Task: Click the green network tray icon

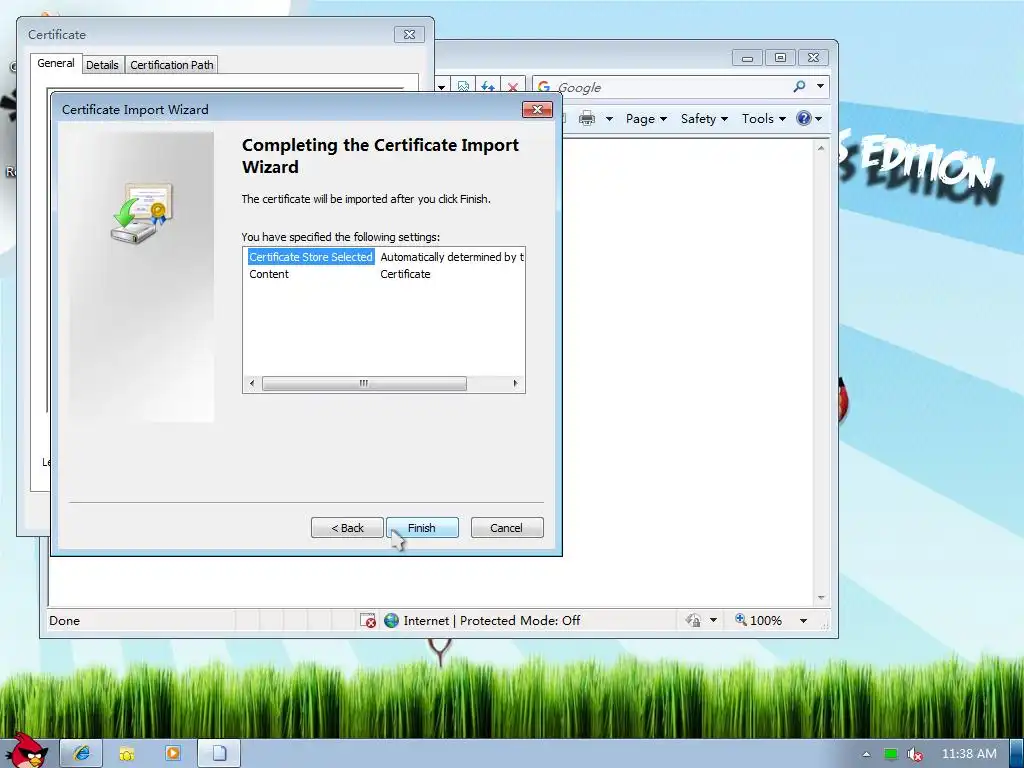Action: (891, 754)
